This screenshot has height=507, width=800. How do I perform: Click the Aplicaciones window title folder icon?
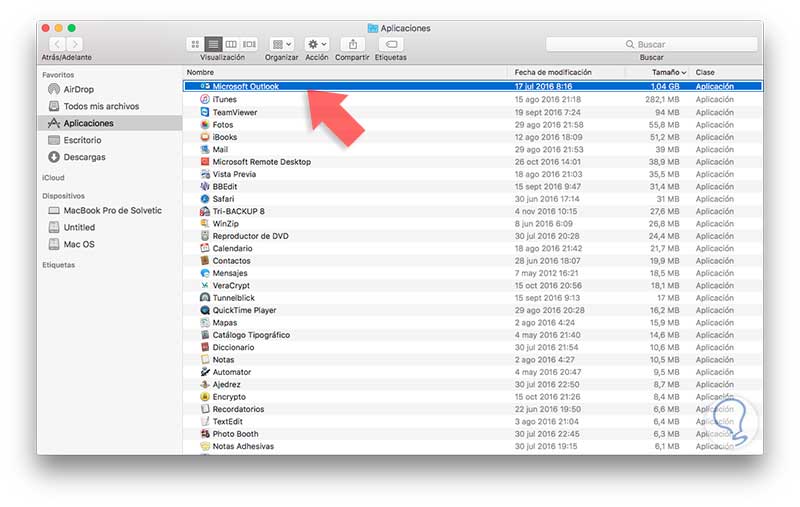point(373,28)
